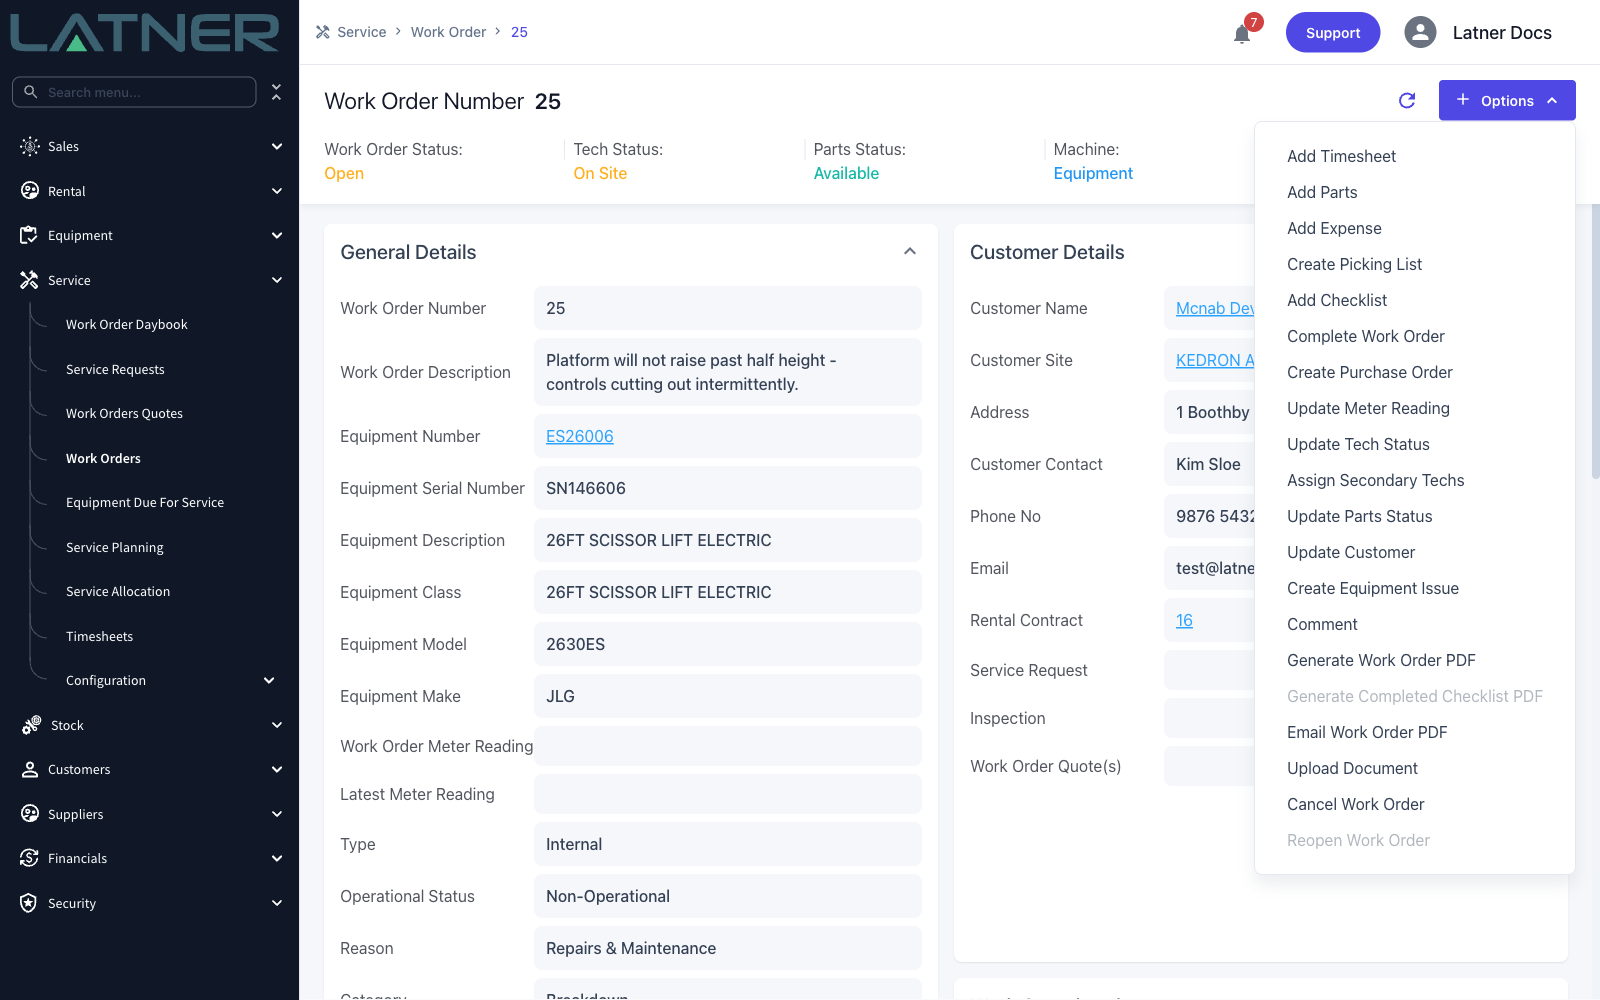The image size is (1600, 1000).
Task: Open rental contract 16 link
Action: pyautogui.click(x=1184, y=620)
